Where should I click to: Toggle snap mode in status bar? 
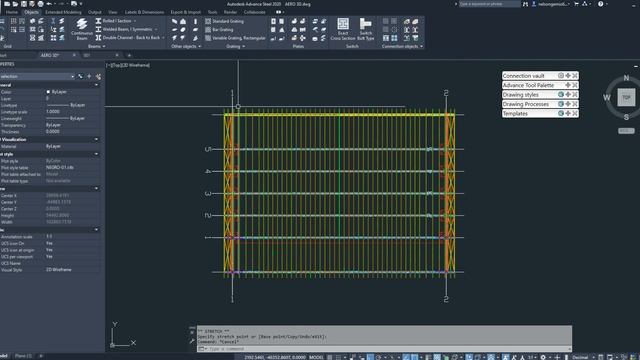tap(338, 357)
